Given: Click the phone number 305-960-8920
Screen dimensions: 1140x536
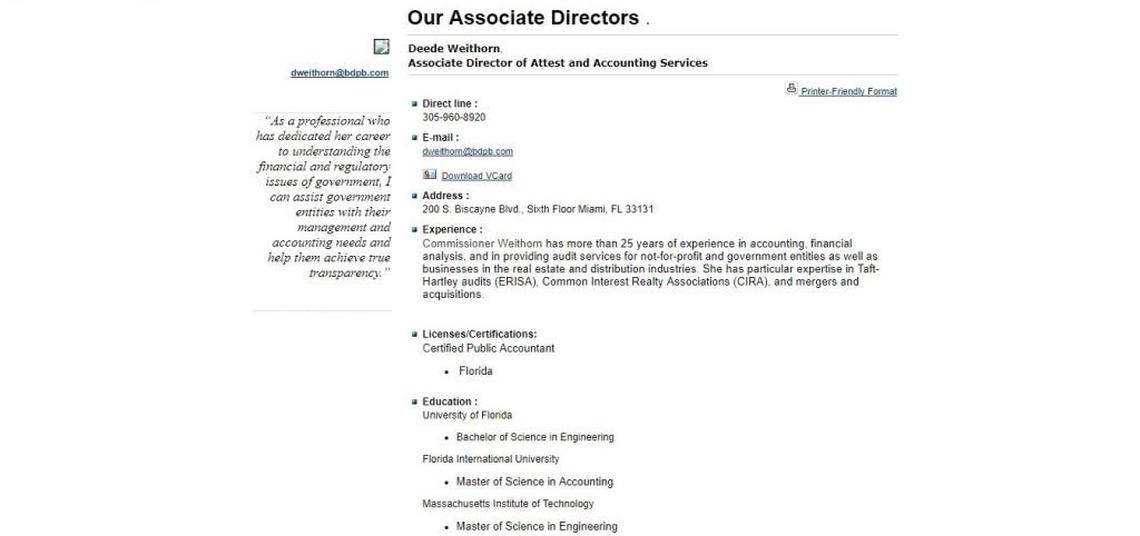Looking at the screenshot, I should [x=454, y=117].
